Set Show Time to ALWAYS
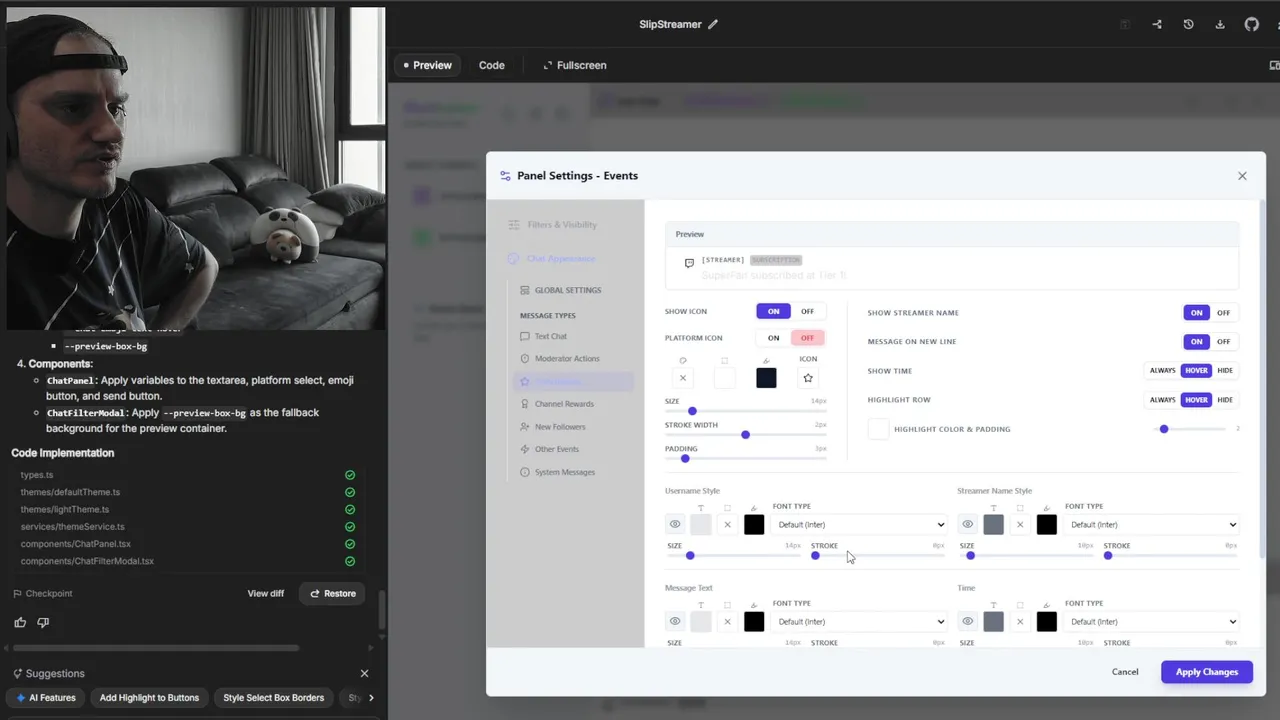Image resolution: width=1280 pixels, height=720 pixels. 1162,370
